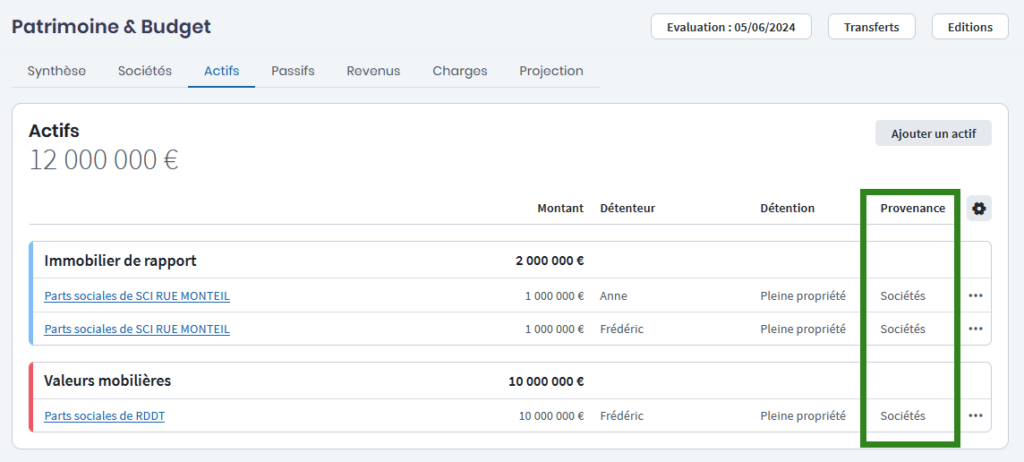
Task: Click the Valeurs mobilières group header
Action: 108,381
